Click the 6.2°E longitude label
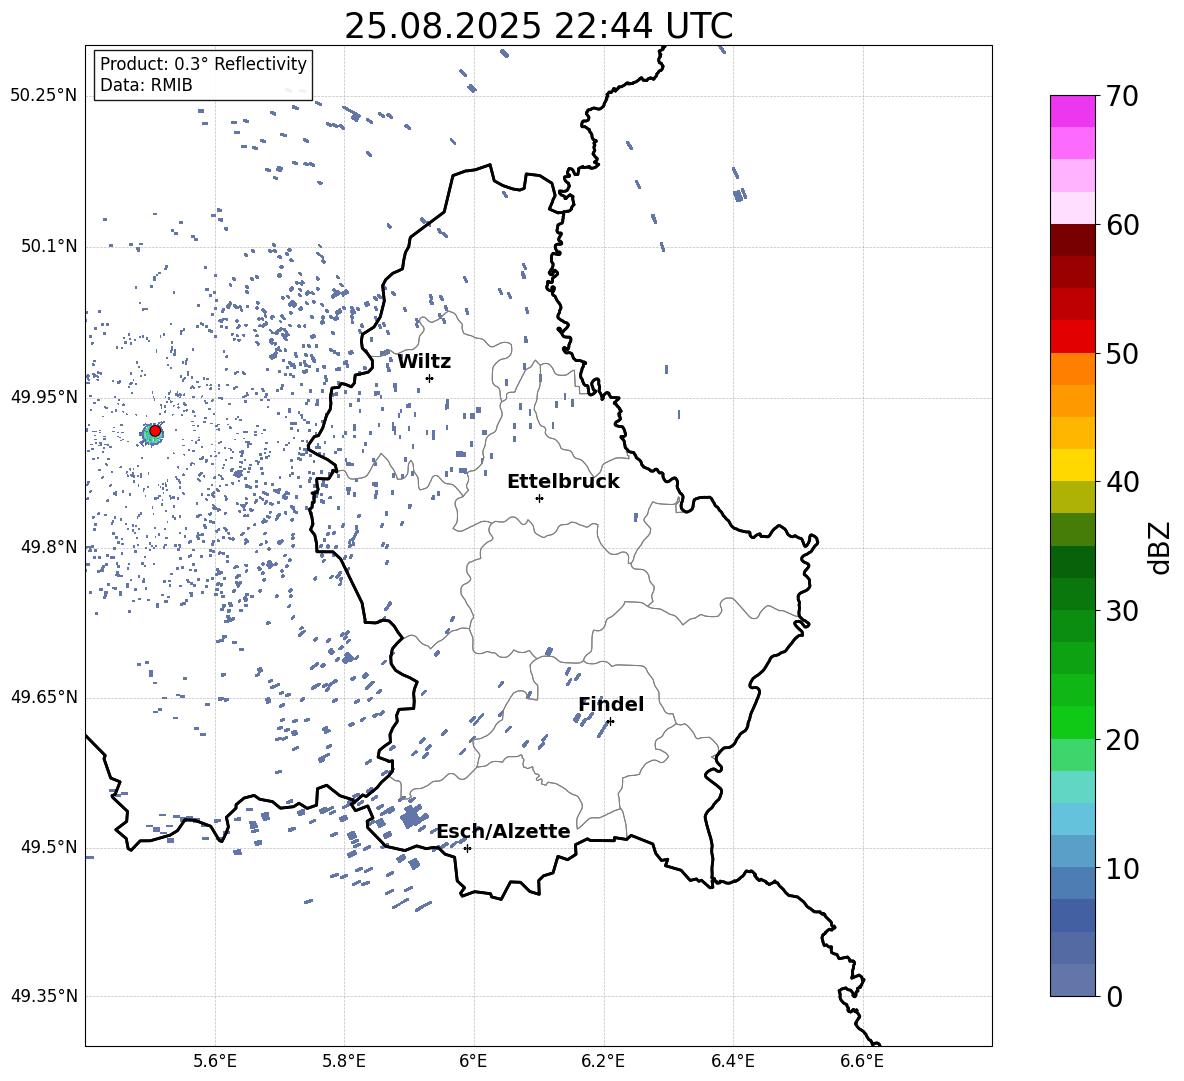This screenshot has height=1081, width=1184. (x=603, y=1061)
